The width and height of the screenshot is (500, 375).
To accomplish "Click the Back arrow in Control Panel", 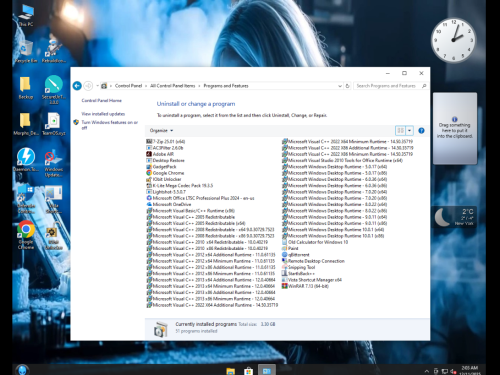I will 77,86.
